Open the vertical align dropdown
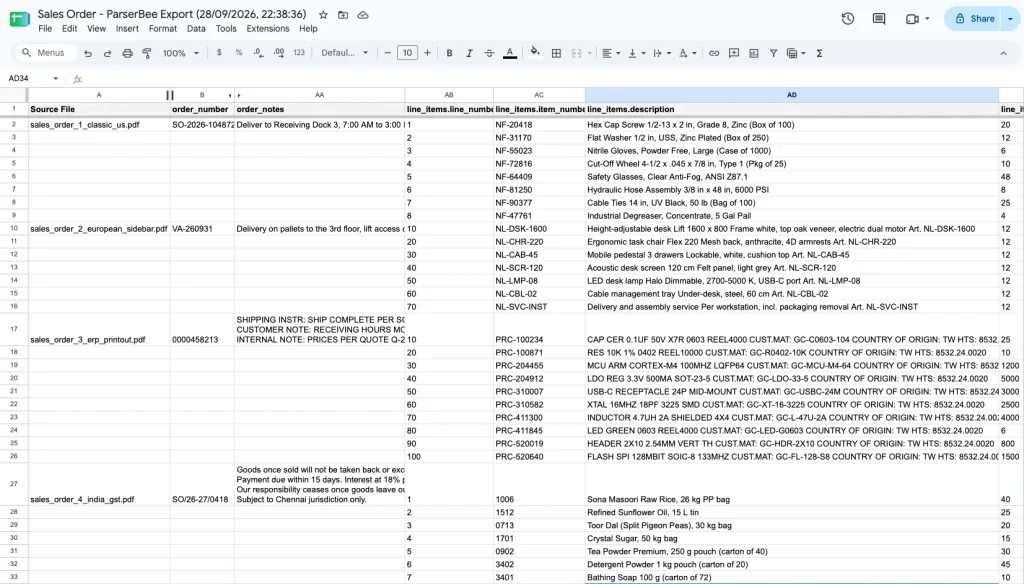This screenshot has height=584, width=1024. pos(636,53)
